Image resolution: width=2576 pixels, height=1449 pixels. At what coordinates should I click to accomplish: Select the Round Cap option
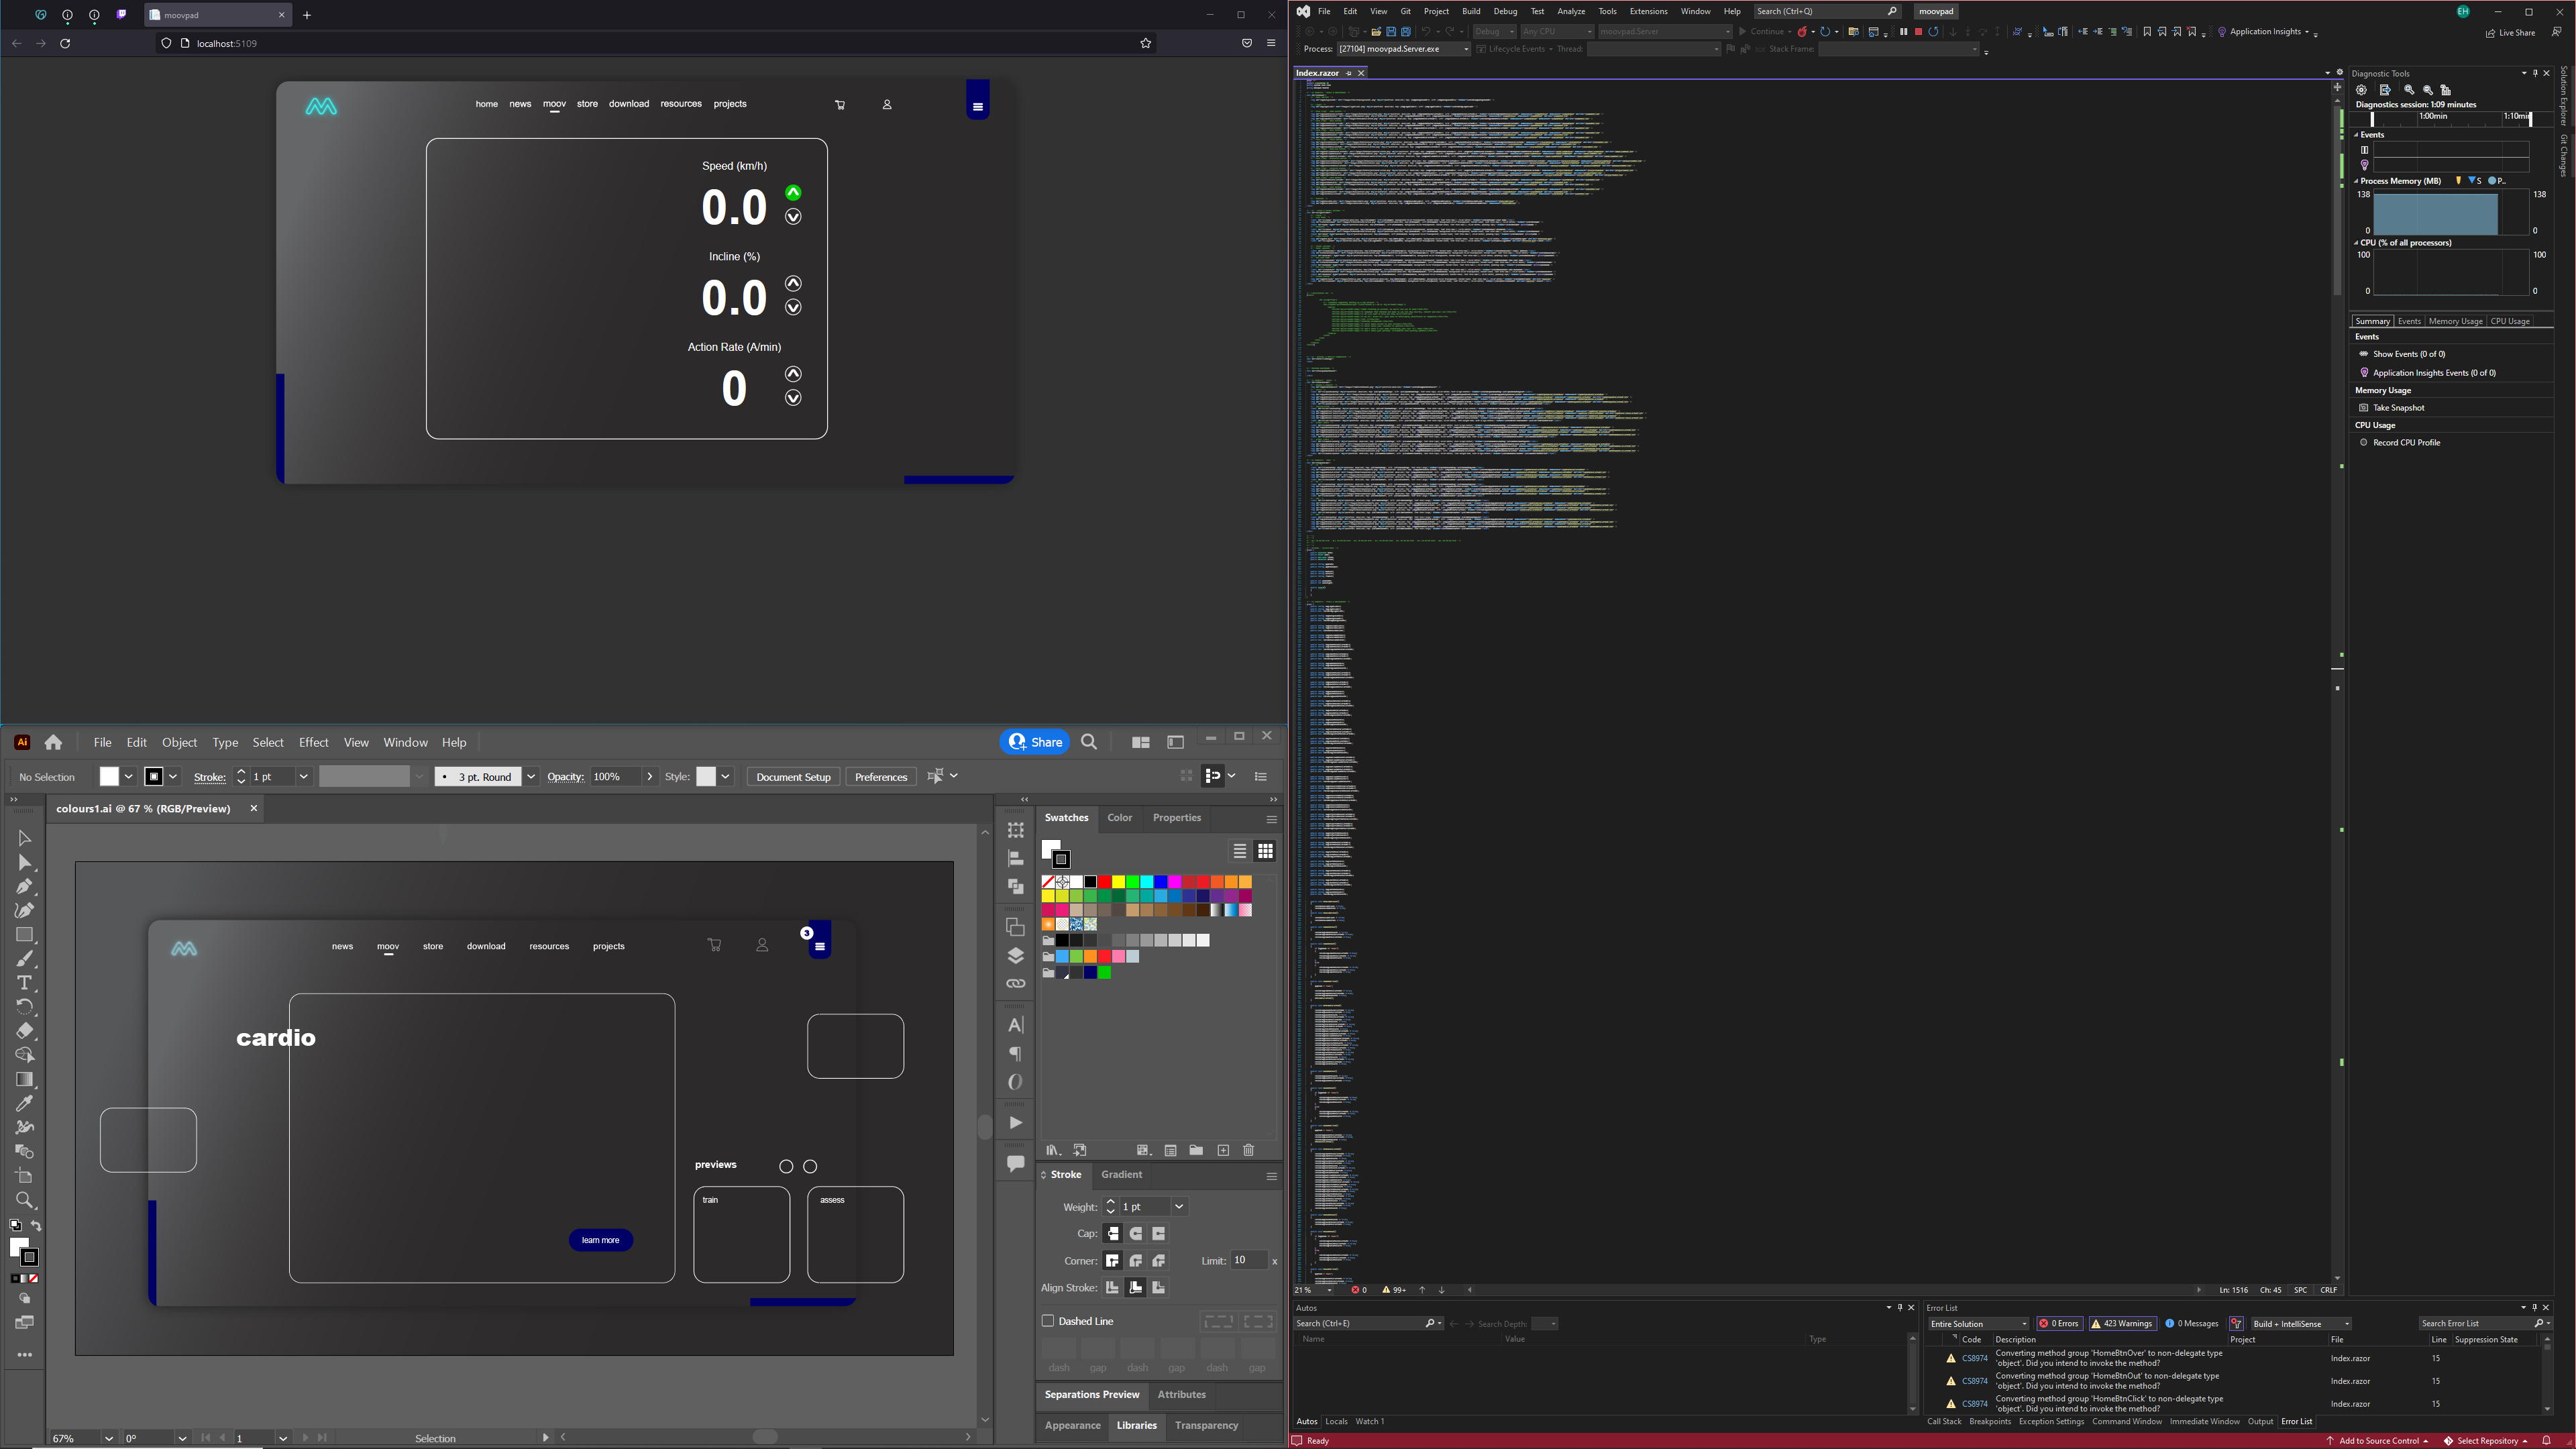pos(1136,1233)
